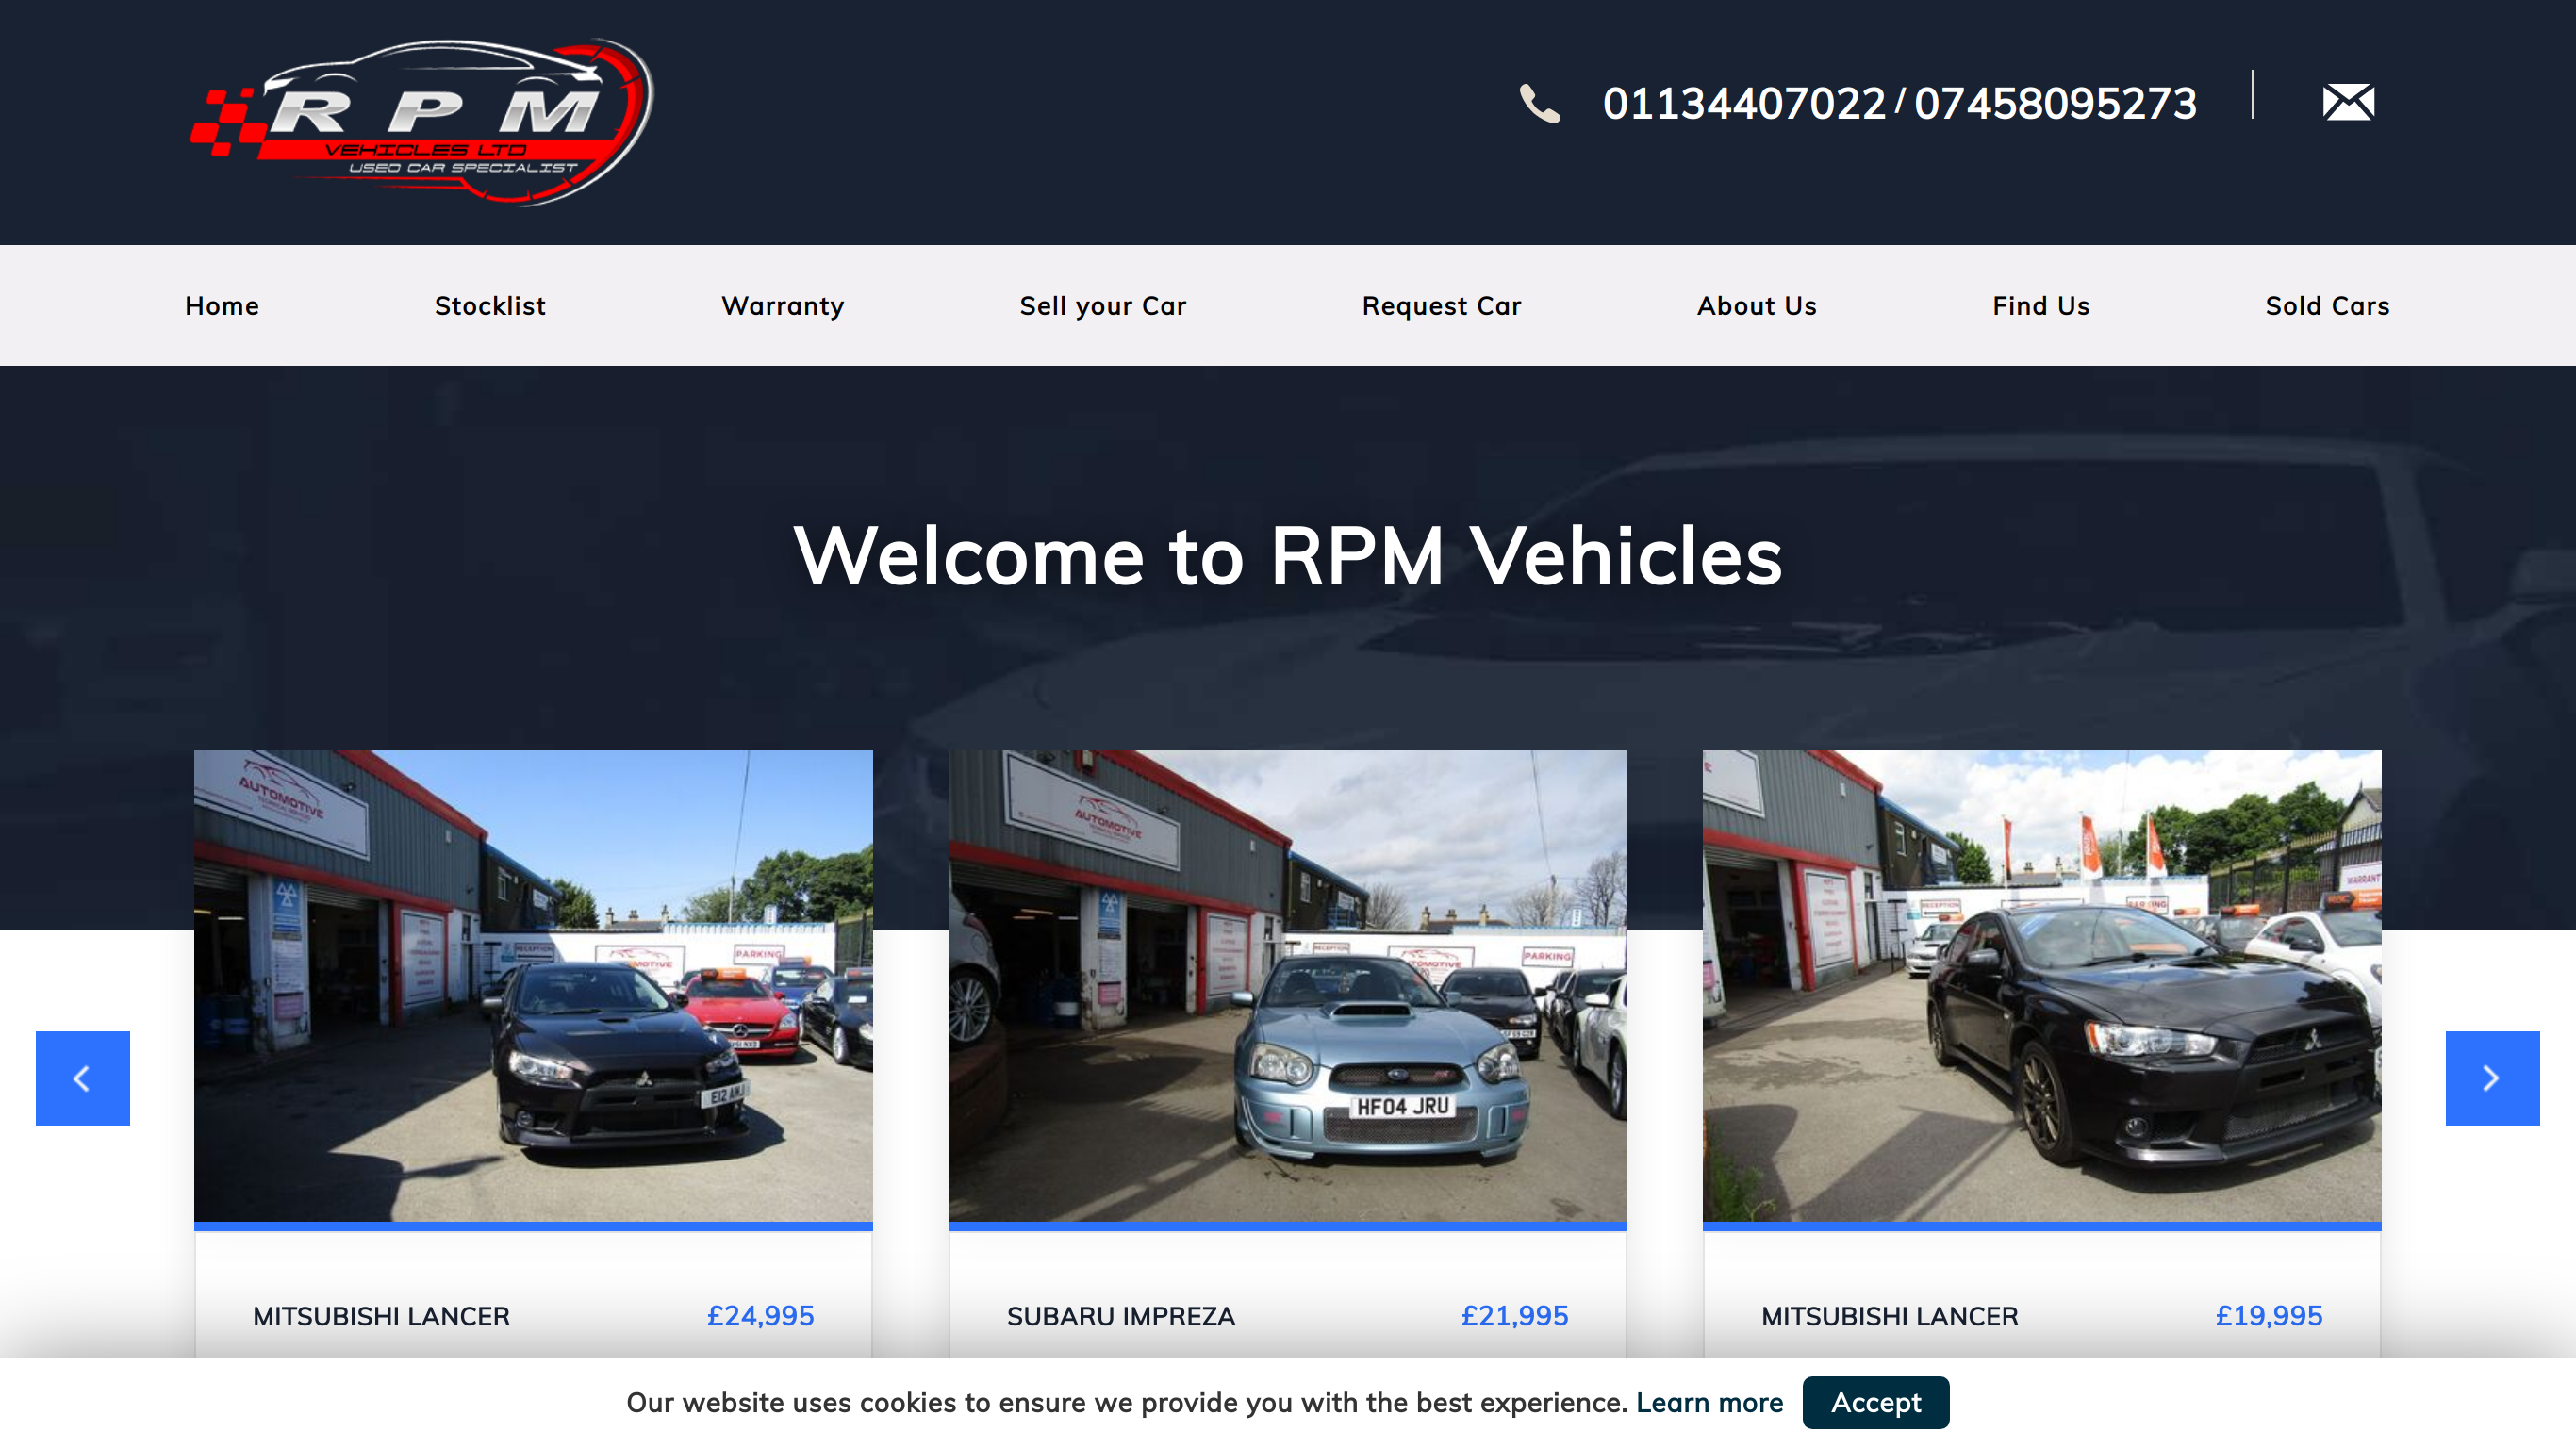This screenshot has height=1448, width=2576.
Task: Open the Warranty page
Action: (x=782, y=306)
